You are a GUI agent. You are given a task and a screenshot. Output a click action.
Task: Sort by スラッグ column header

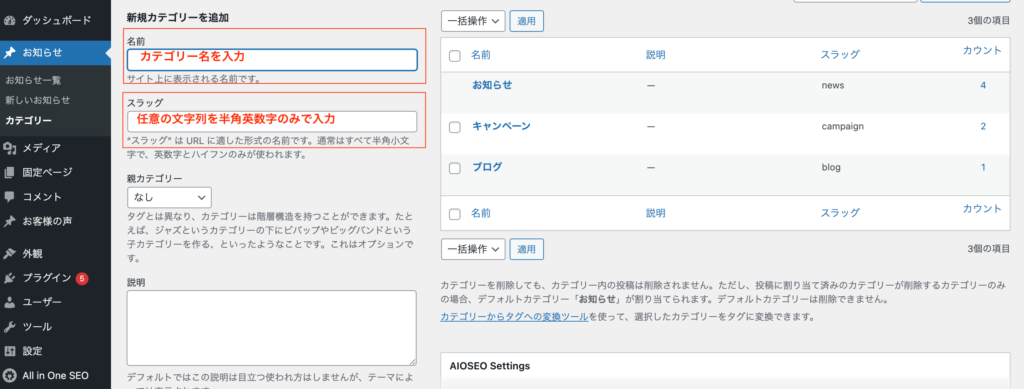840,55
